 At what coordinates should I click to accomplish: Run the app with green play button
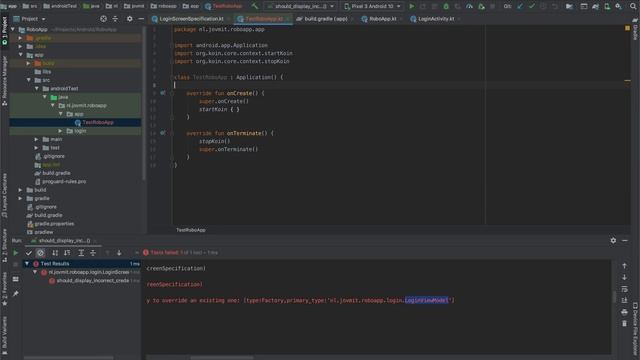[411, 6]
